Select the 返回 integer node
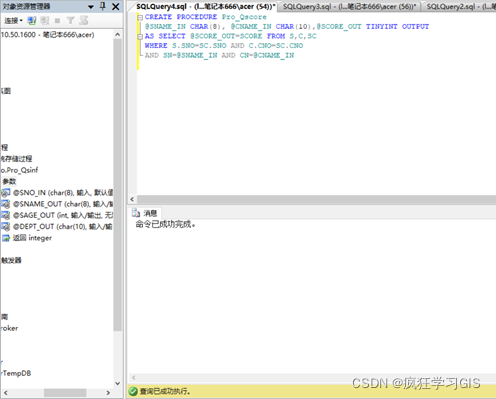The width and height of the screenshot is (496, 399). 32,238
